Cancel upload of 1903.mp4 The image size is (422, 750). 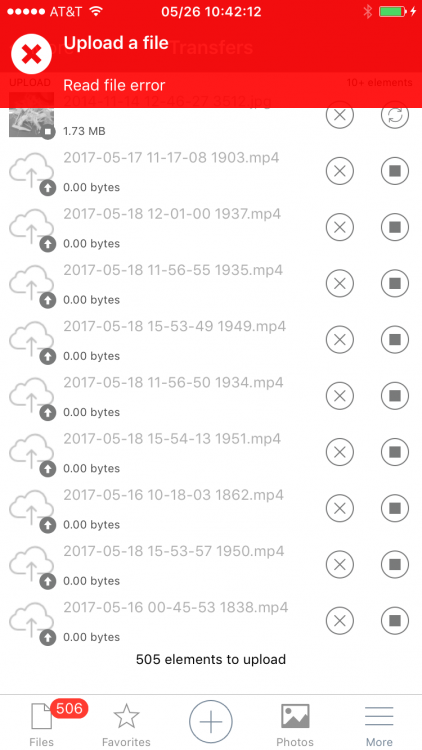tap(340, 171)
